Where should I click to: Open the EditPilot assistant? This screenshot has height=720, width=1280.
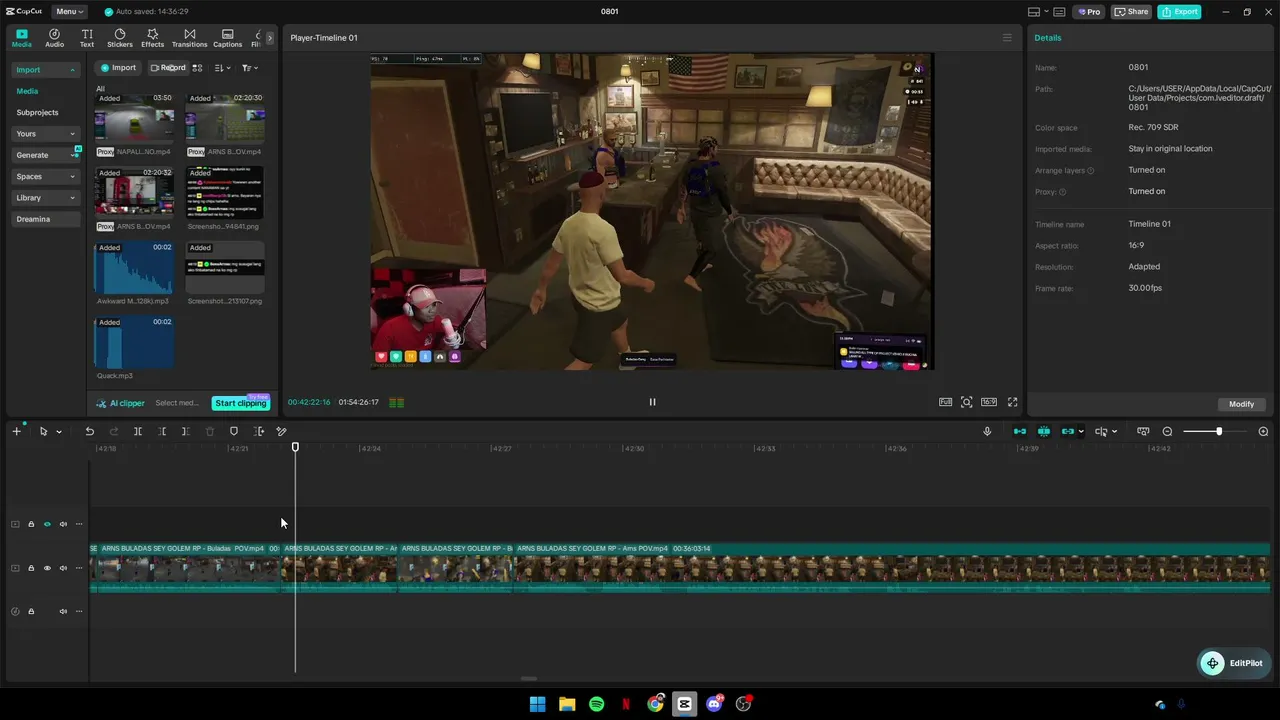[x=1233, y=663]
